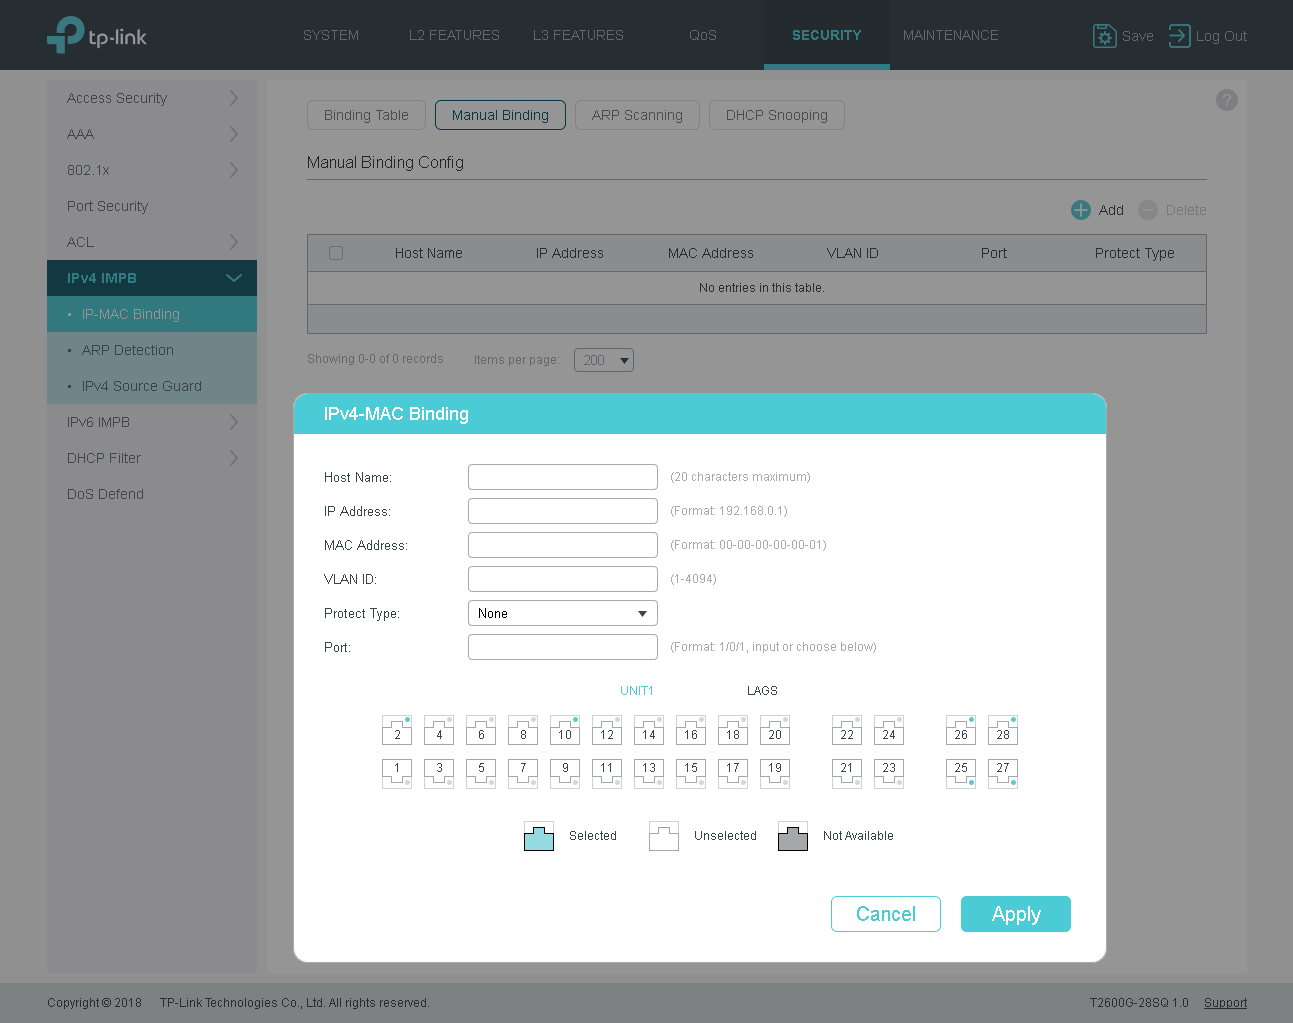Select SFP port 26
Viewport: 1293px width, 1023px height.
click(961, 730)
